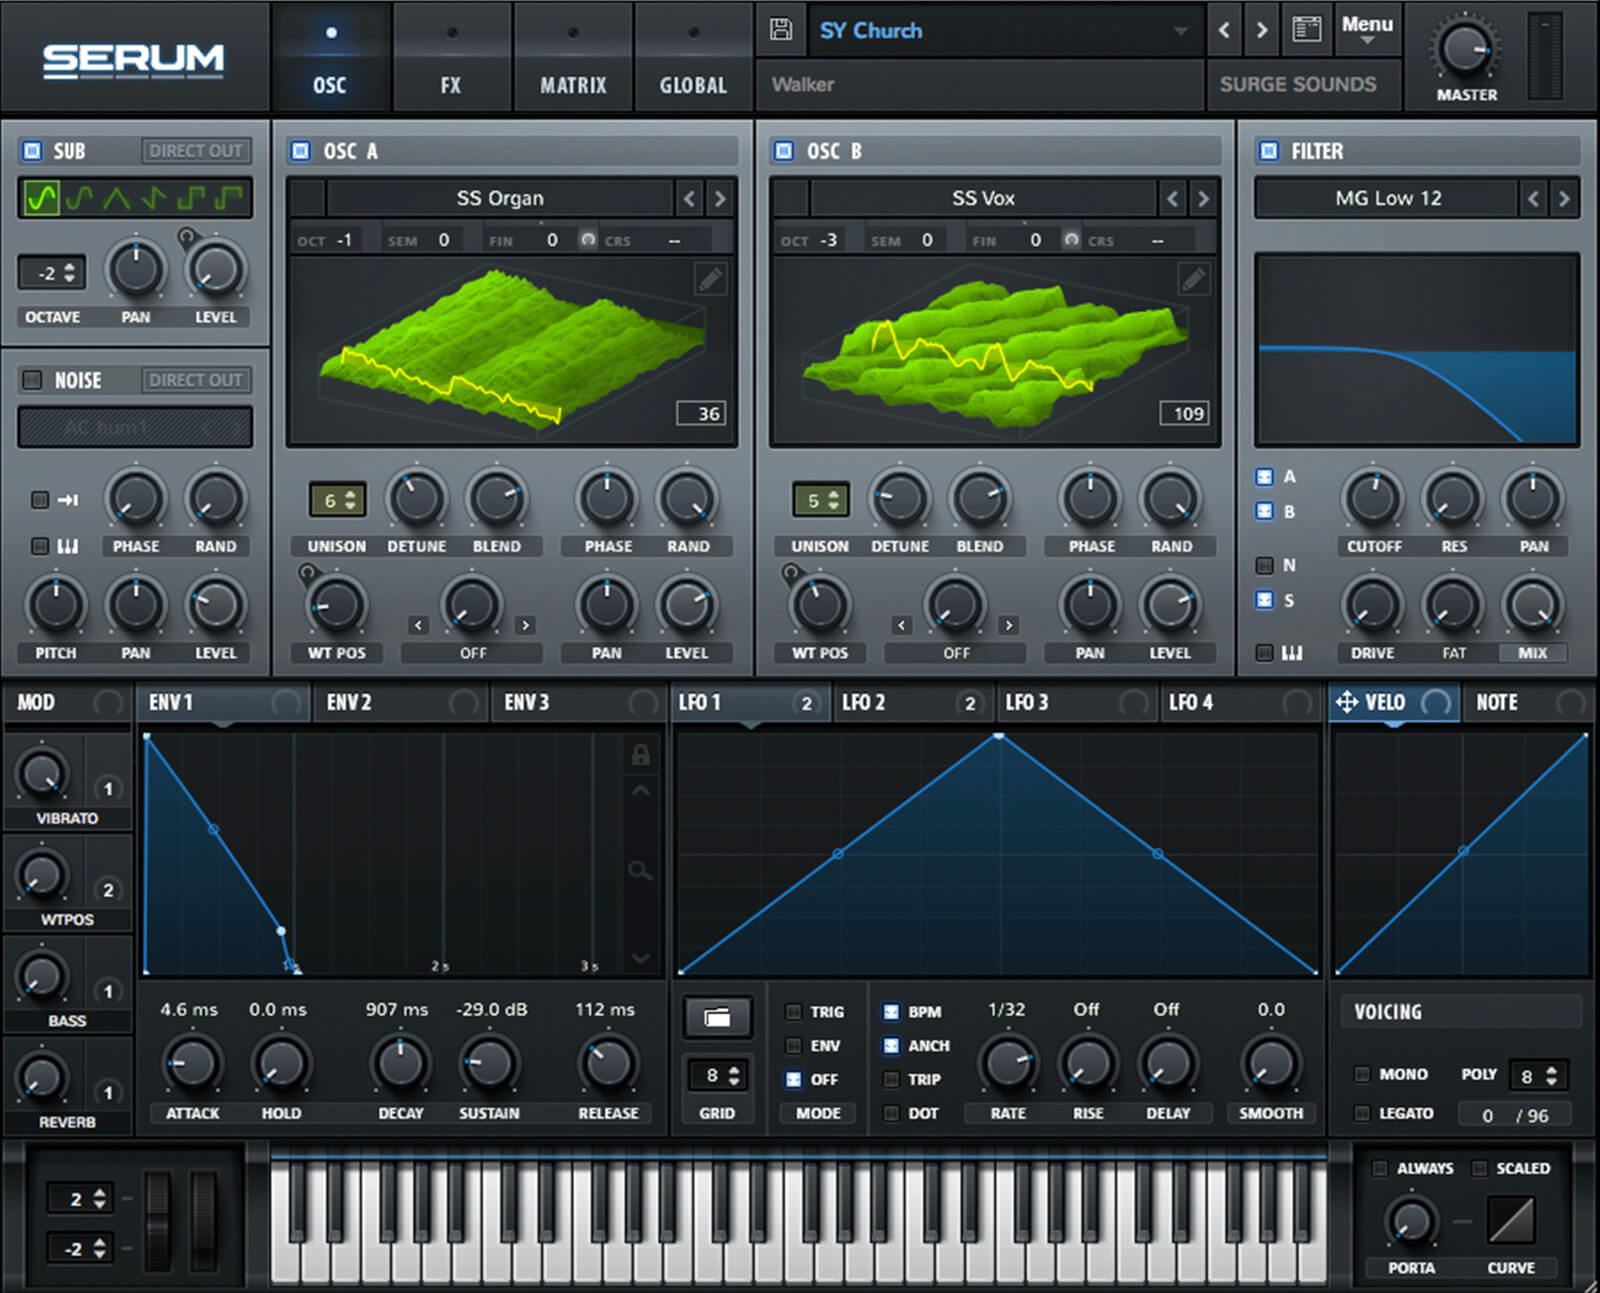Select previous filter type
1600x1293 pixels.
tap(1533, 198)
